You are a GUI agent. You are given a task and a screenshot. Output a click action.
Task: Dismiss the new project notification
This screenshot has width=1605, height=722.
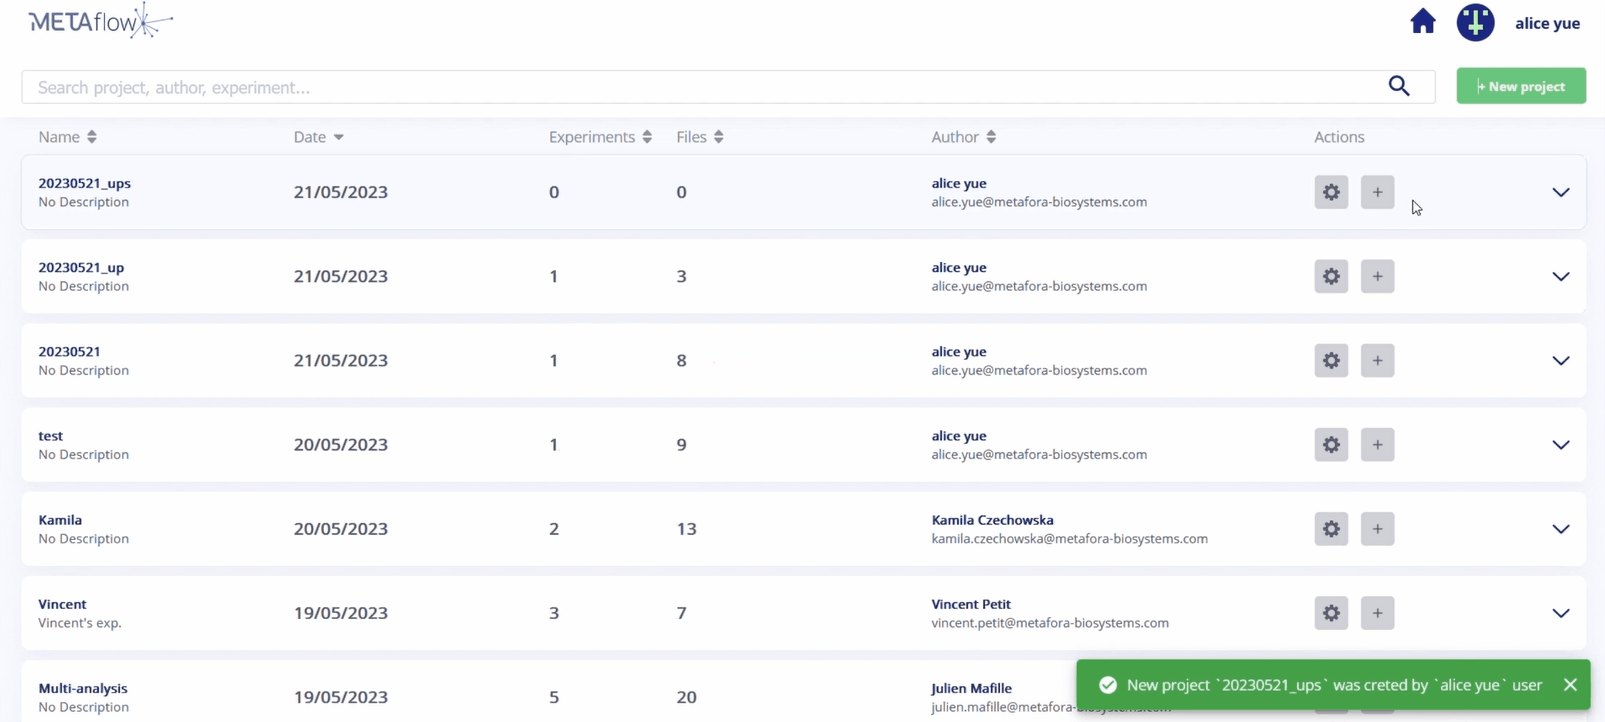[x=1570, y=685]
